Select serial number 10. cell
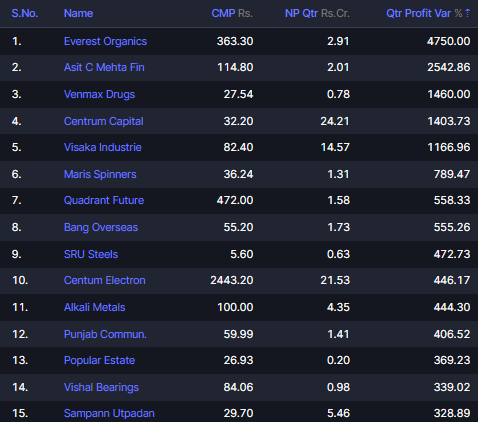 (x=20, y=280)
